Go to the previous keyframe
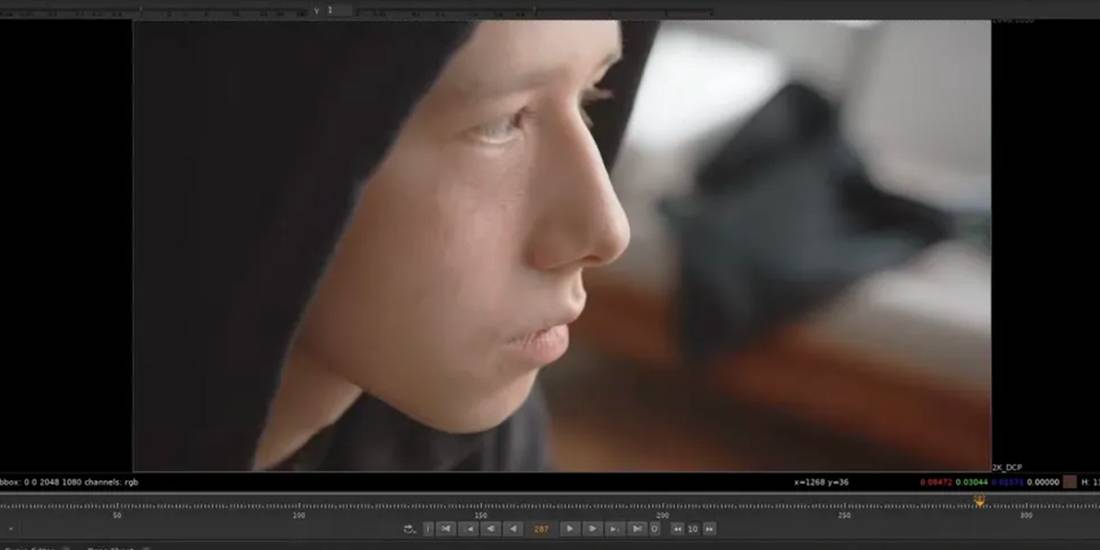1100x550 pixels. pyautogui.click(x=468, y=529)
